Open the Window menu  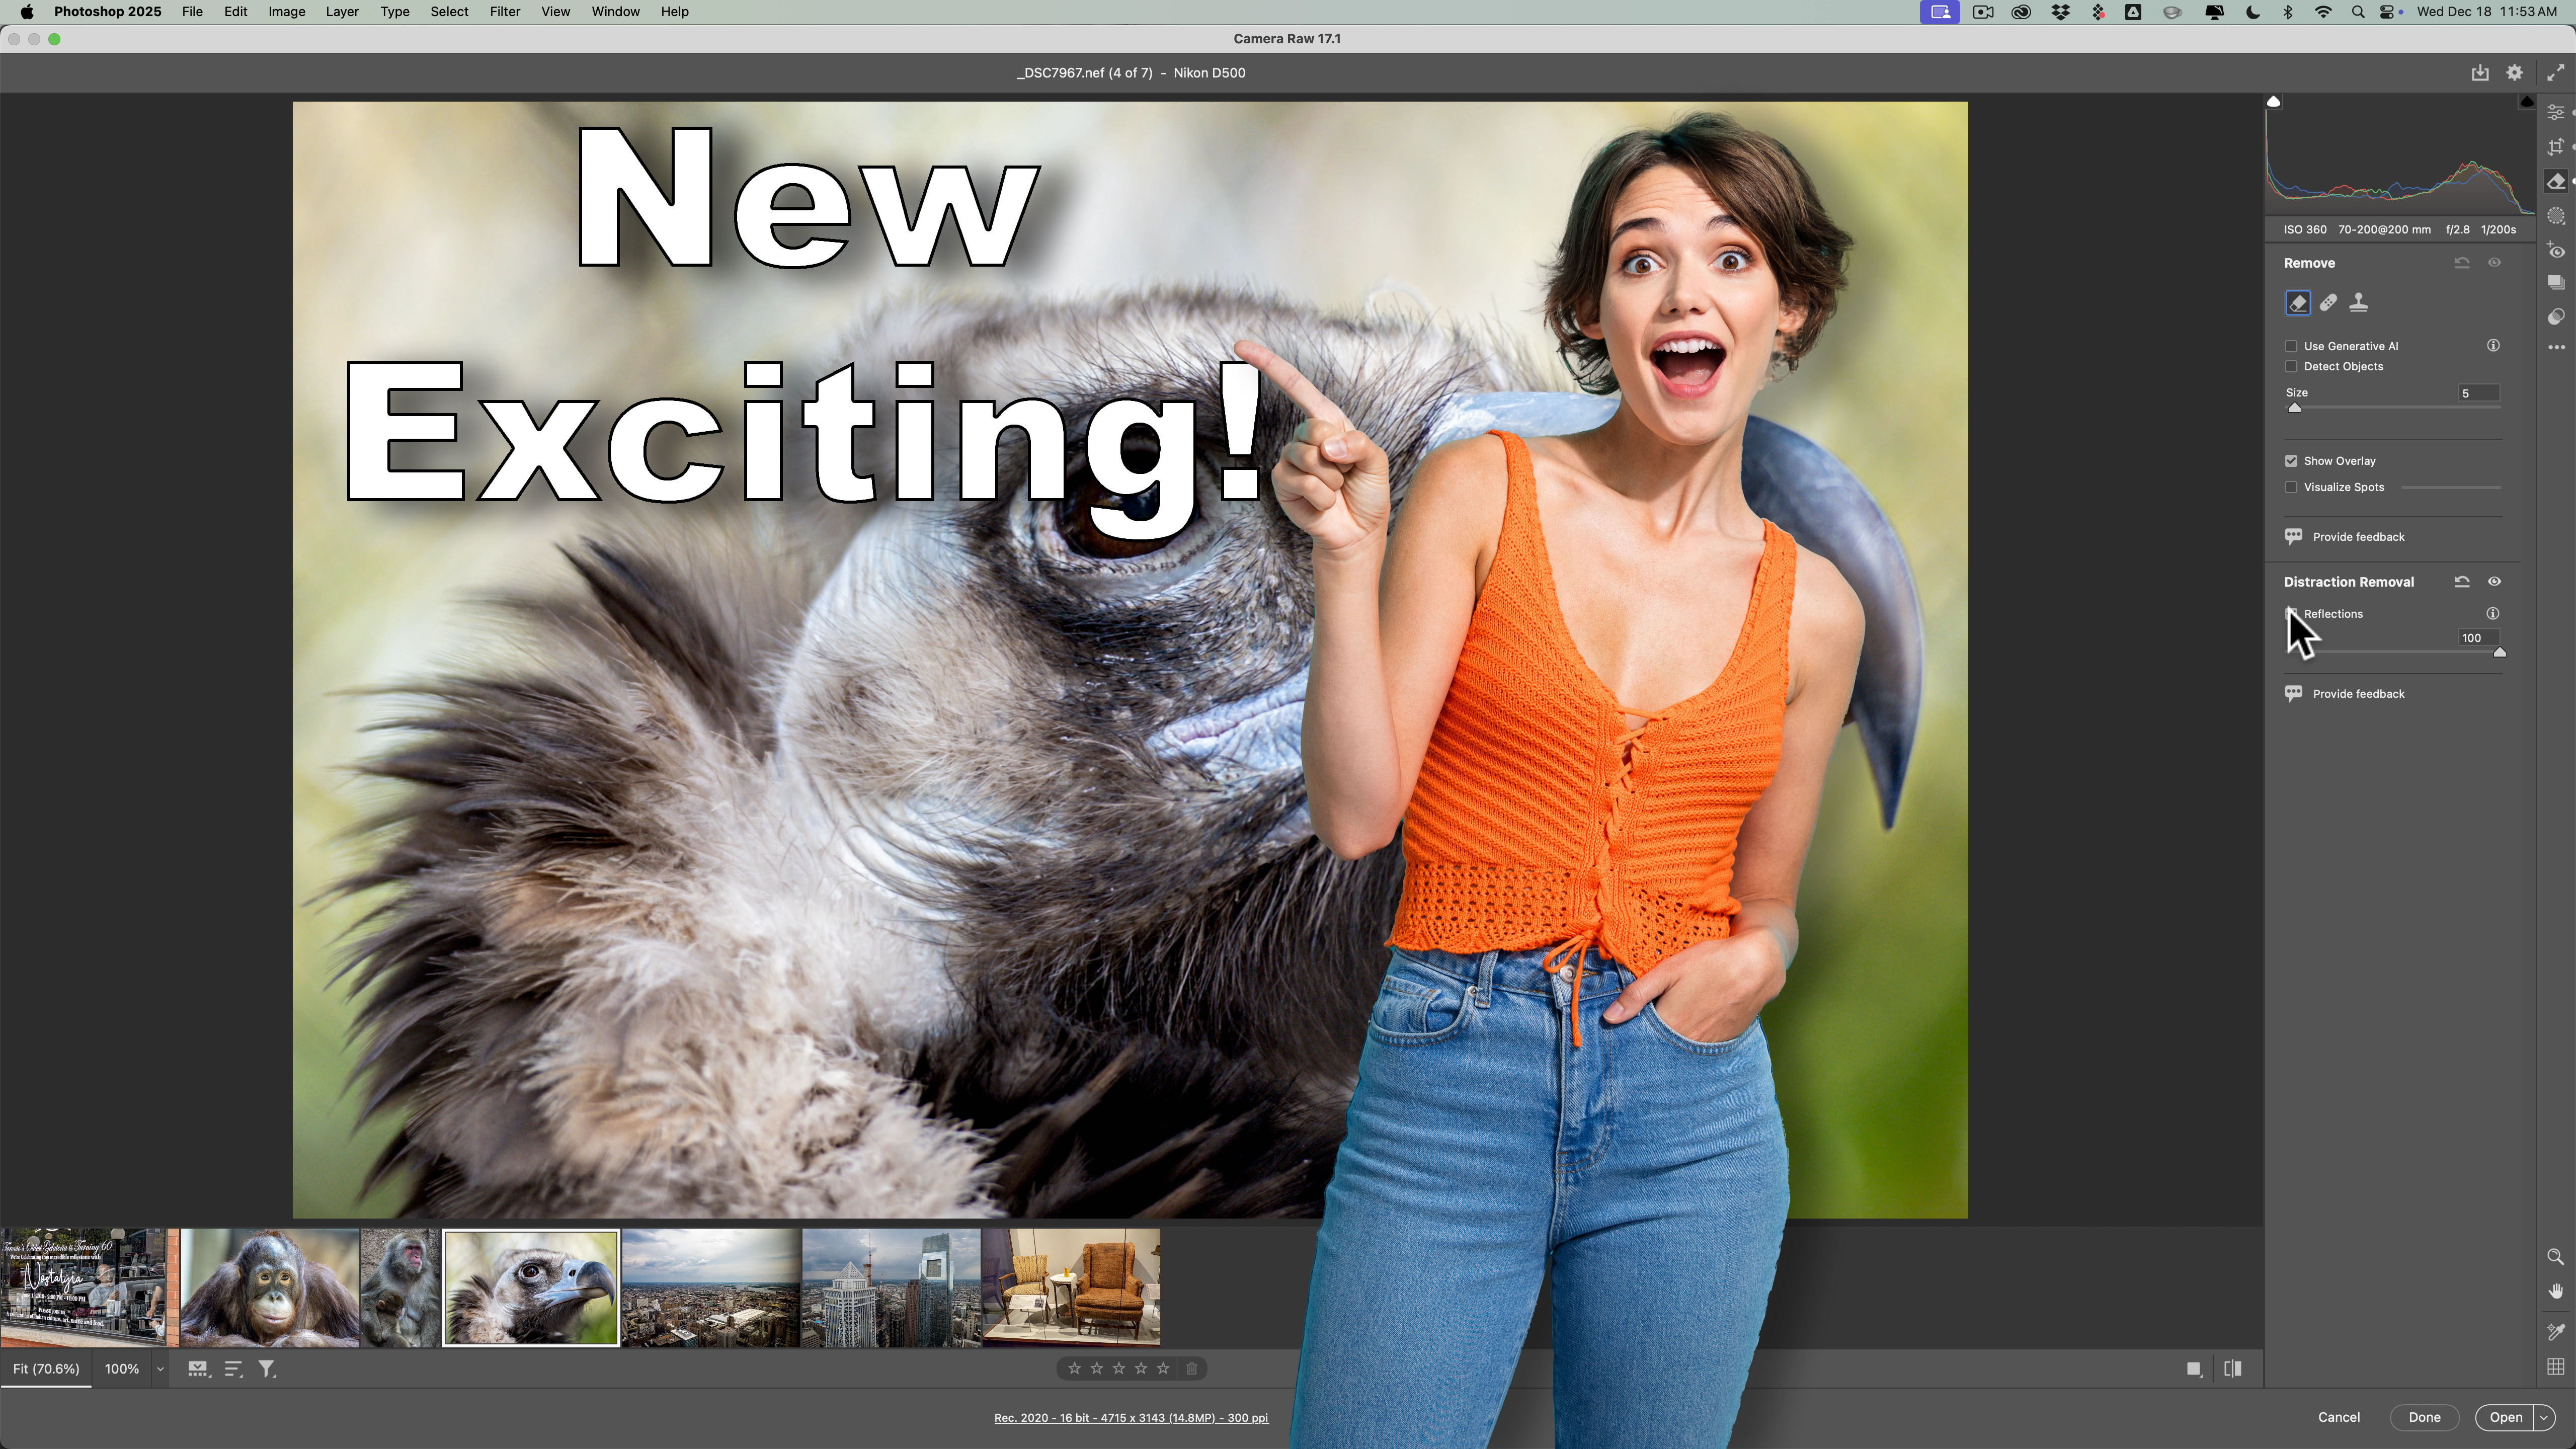click(615, 11)
